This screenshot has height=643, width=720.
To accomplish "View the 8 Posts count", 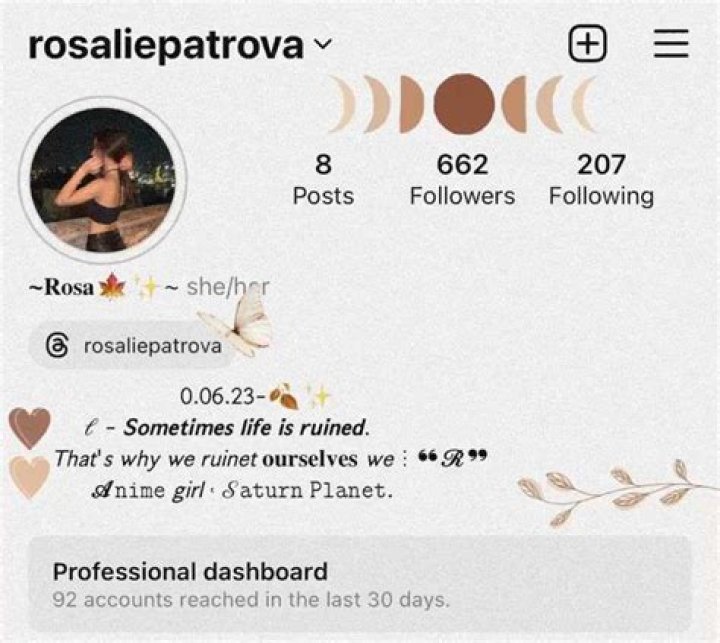I will (x=323, y=180).
